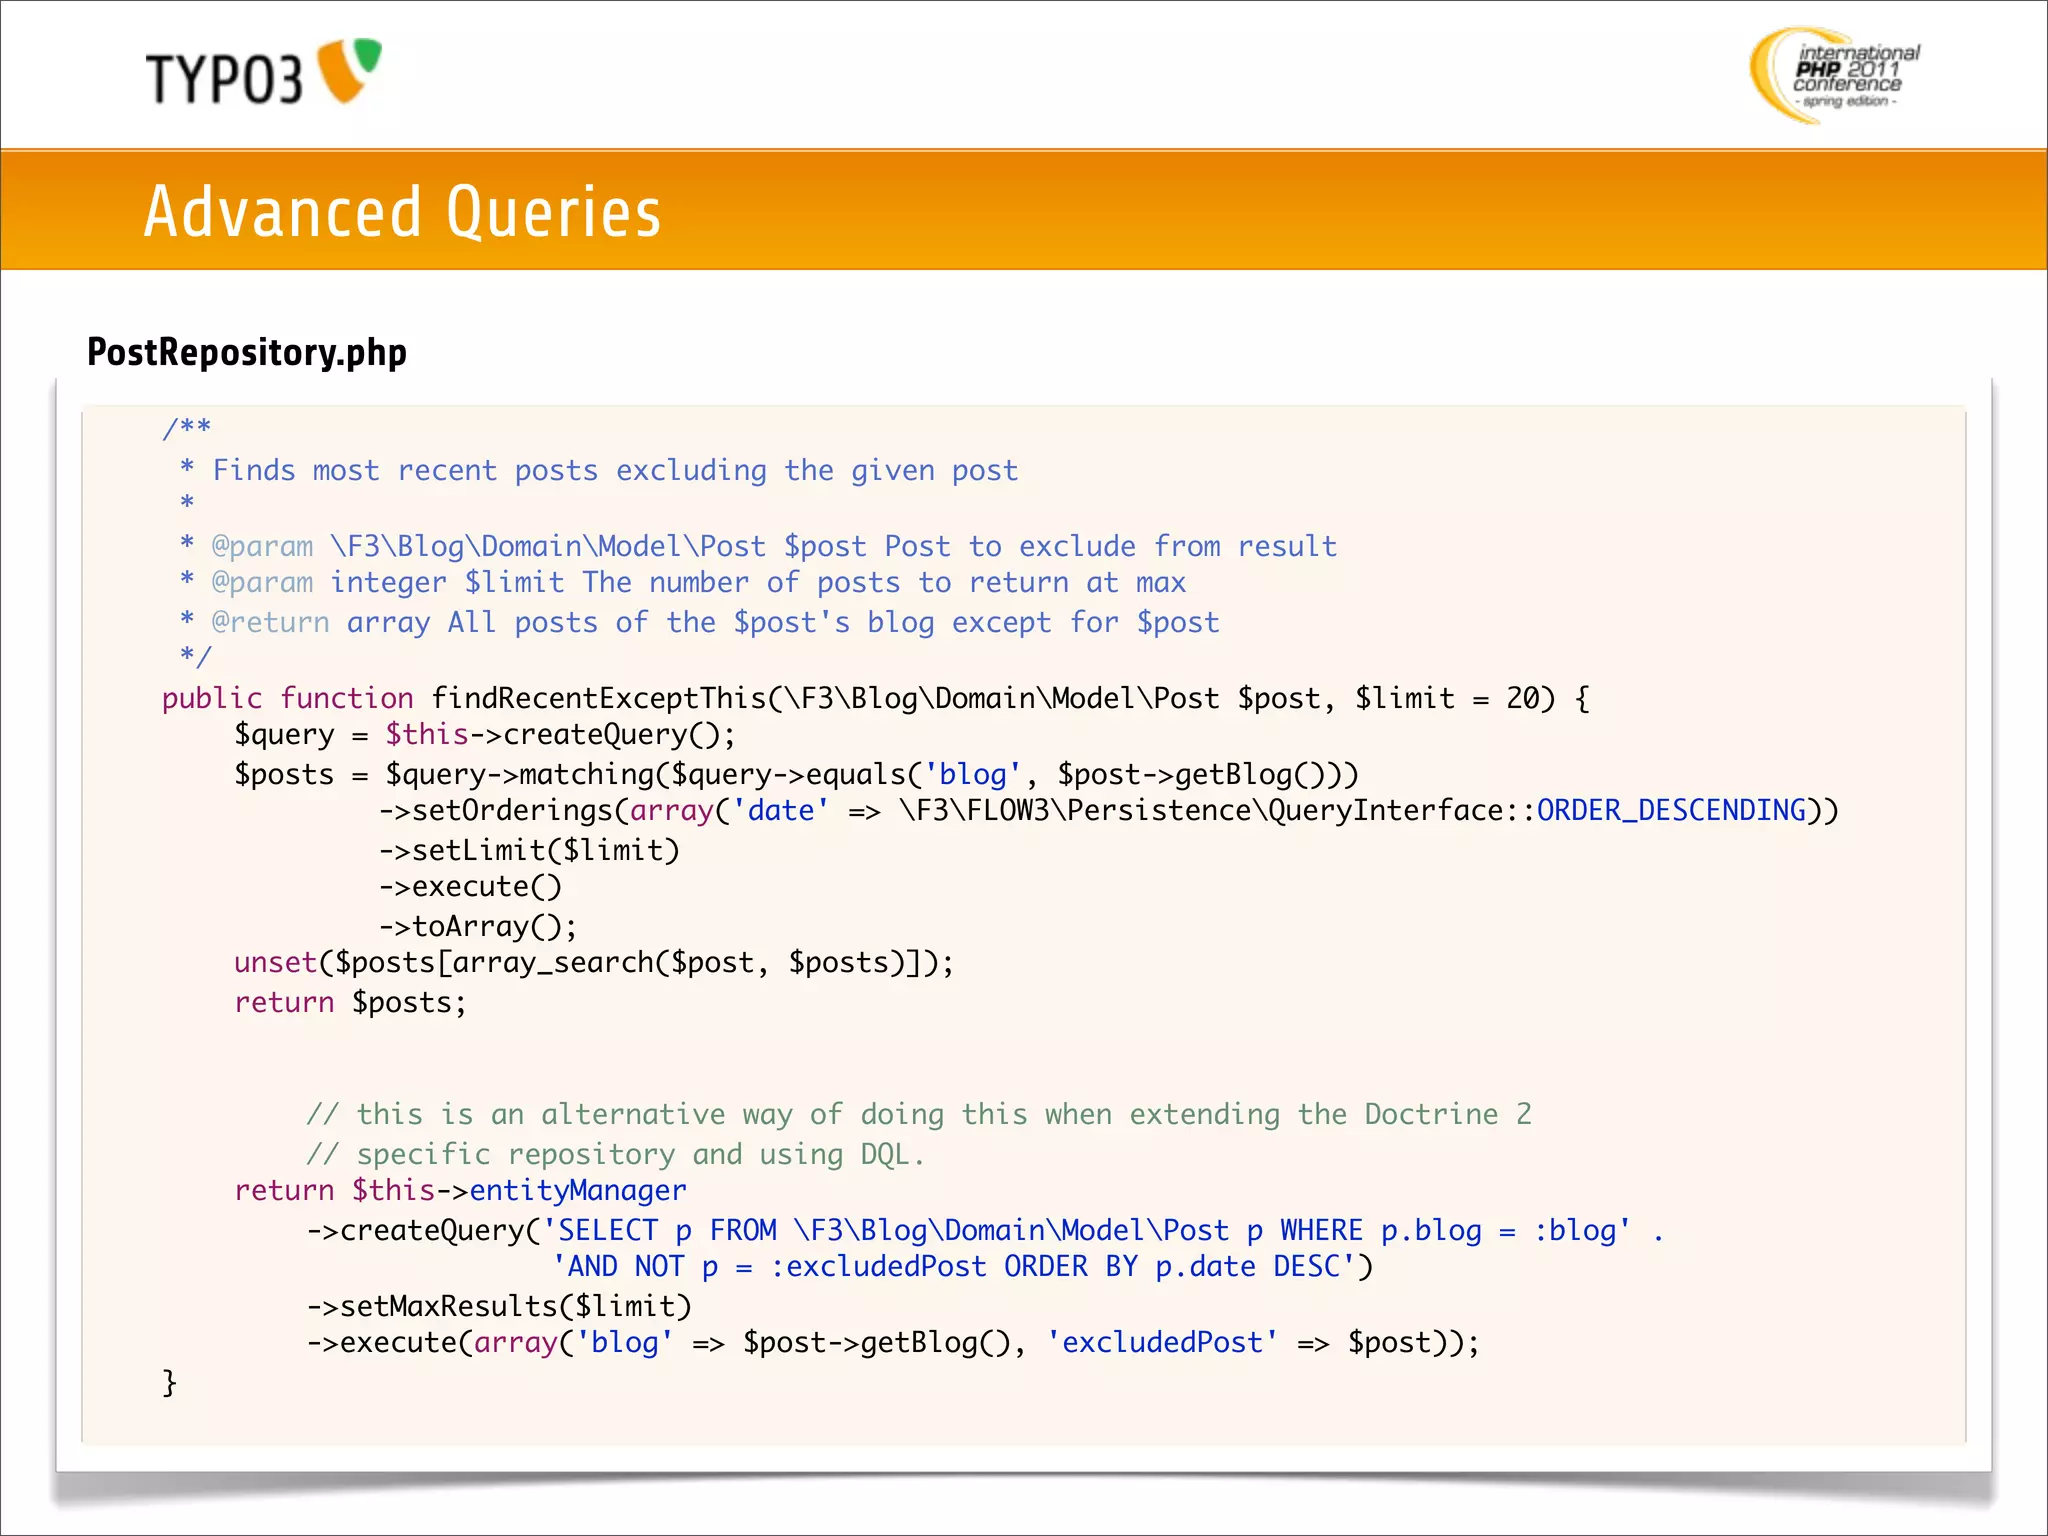2048x1536 pixels.
Task: Click the unset($posts[array_search...]) line
Action: (594, 963)
